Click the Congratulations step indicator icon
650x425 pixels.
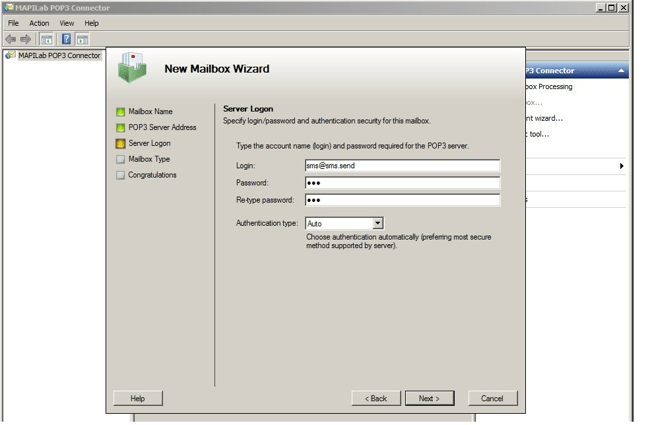point(121,175)
